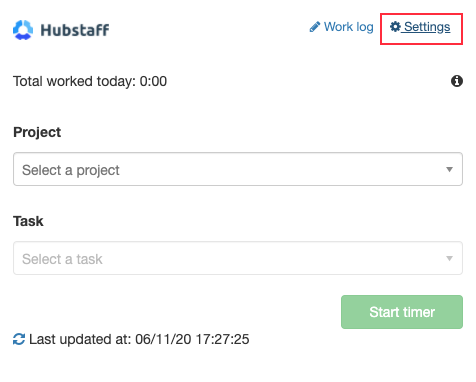
Task: Click the Last updated at timestamp
Action: 139,339
